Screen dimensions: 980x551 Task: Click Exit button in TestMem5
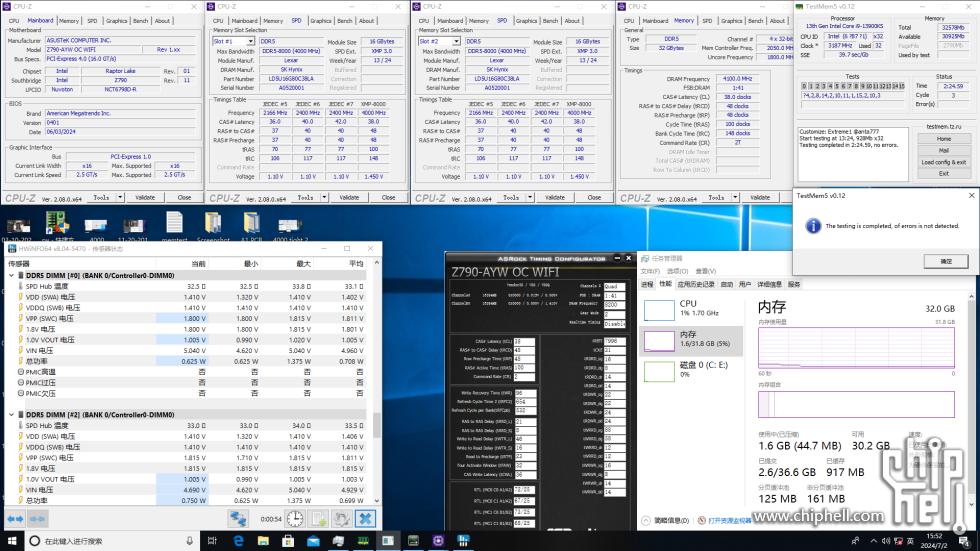click(944, 174)
